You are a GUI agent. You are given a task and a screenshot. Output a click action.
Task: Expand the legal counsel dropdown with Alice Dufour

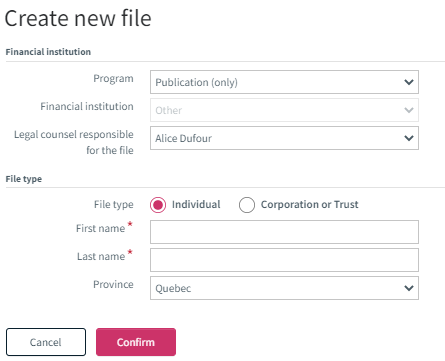tap(284, 138)
